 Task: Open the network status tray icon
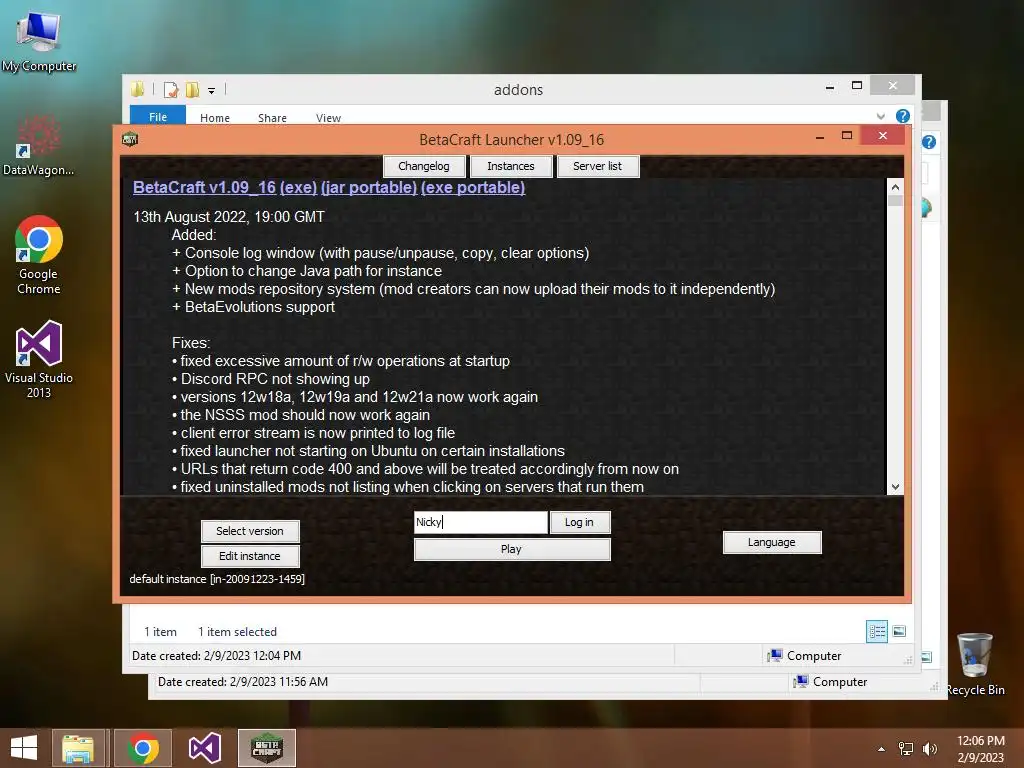coord(906,749)
